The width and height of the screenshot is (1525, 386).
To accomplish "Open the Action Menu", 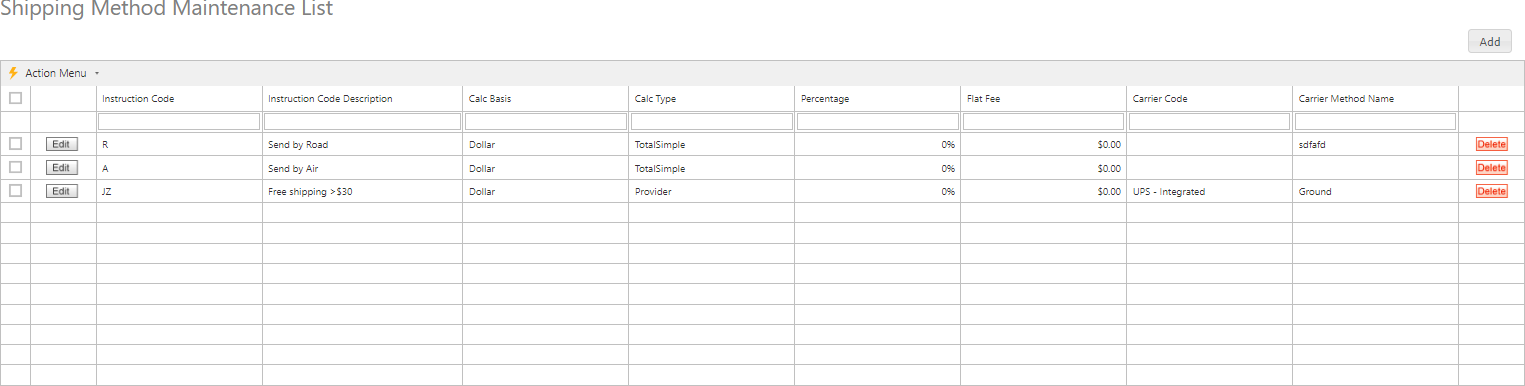I will coord(56,73).
